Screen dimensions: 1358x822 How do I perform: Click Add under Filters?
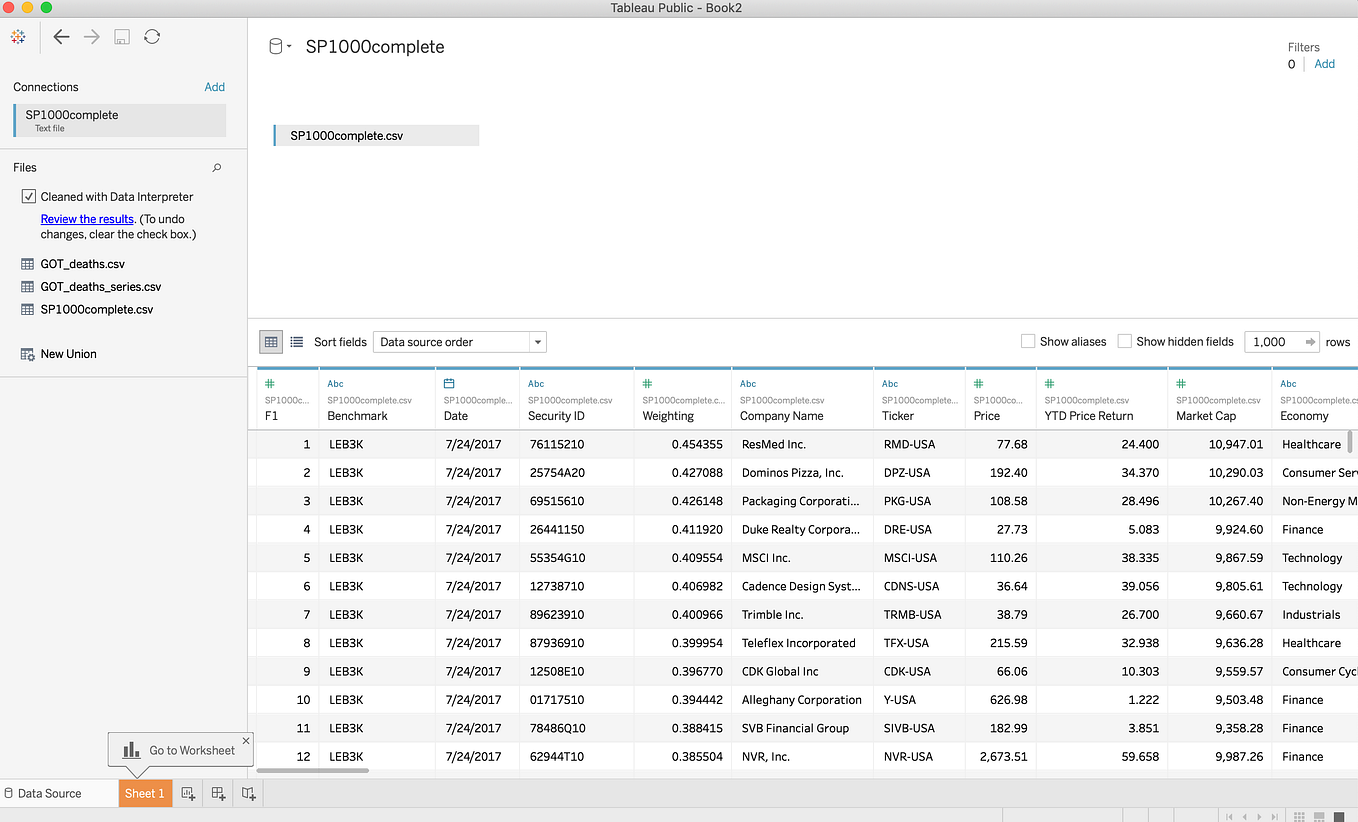coord(1325,63)
